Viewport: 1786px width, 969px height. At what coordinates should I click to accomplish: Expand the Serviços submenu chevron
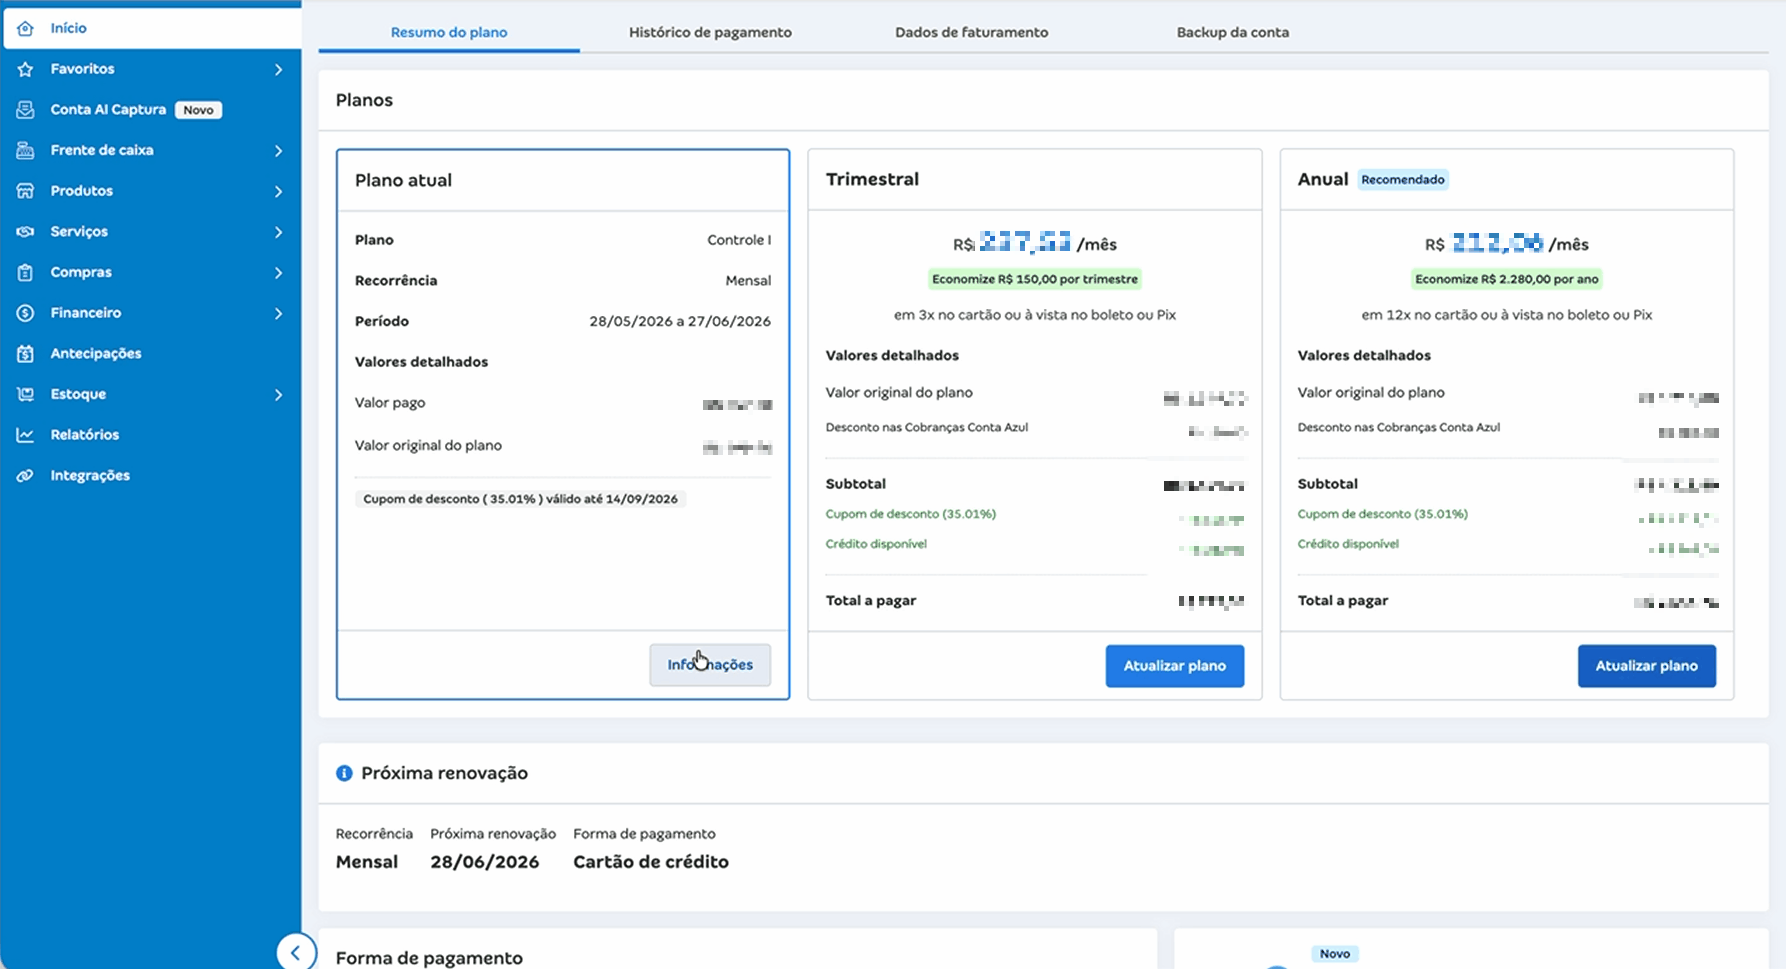point(278,232)
